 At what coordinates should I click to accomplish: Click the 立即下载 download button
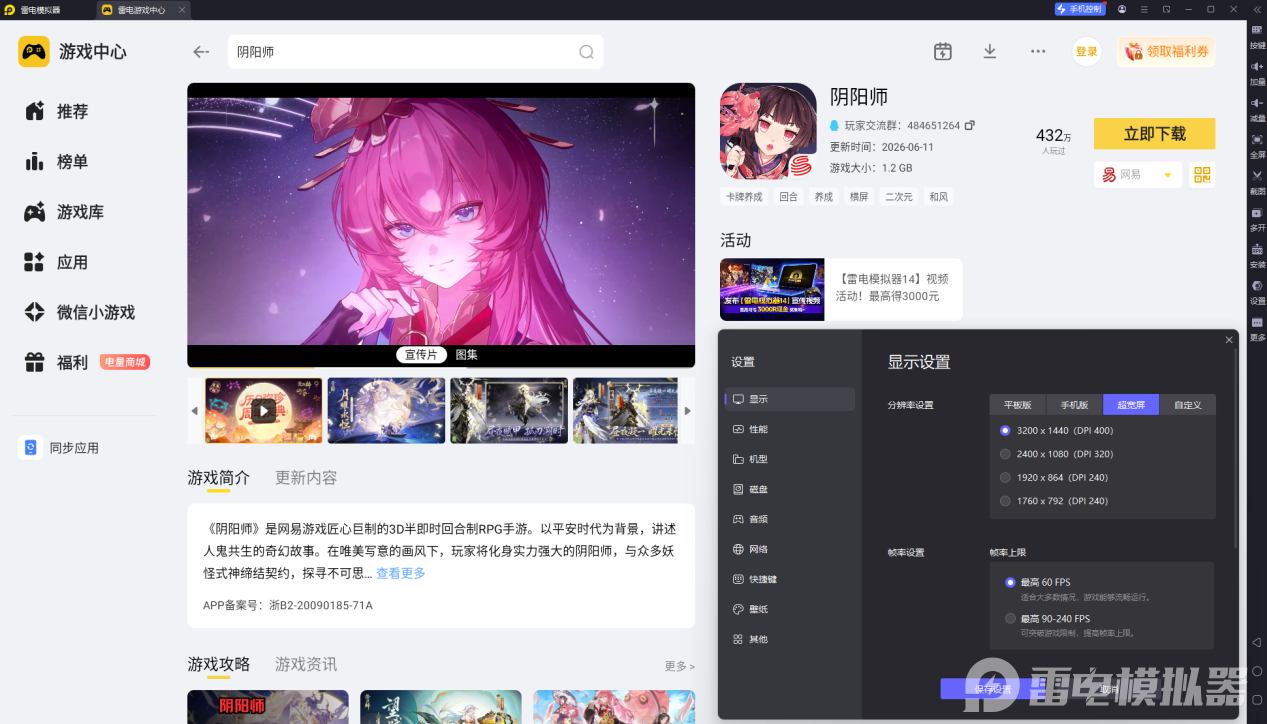1154,133
